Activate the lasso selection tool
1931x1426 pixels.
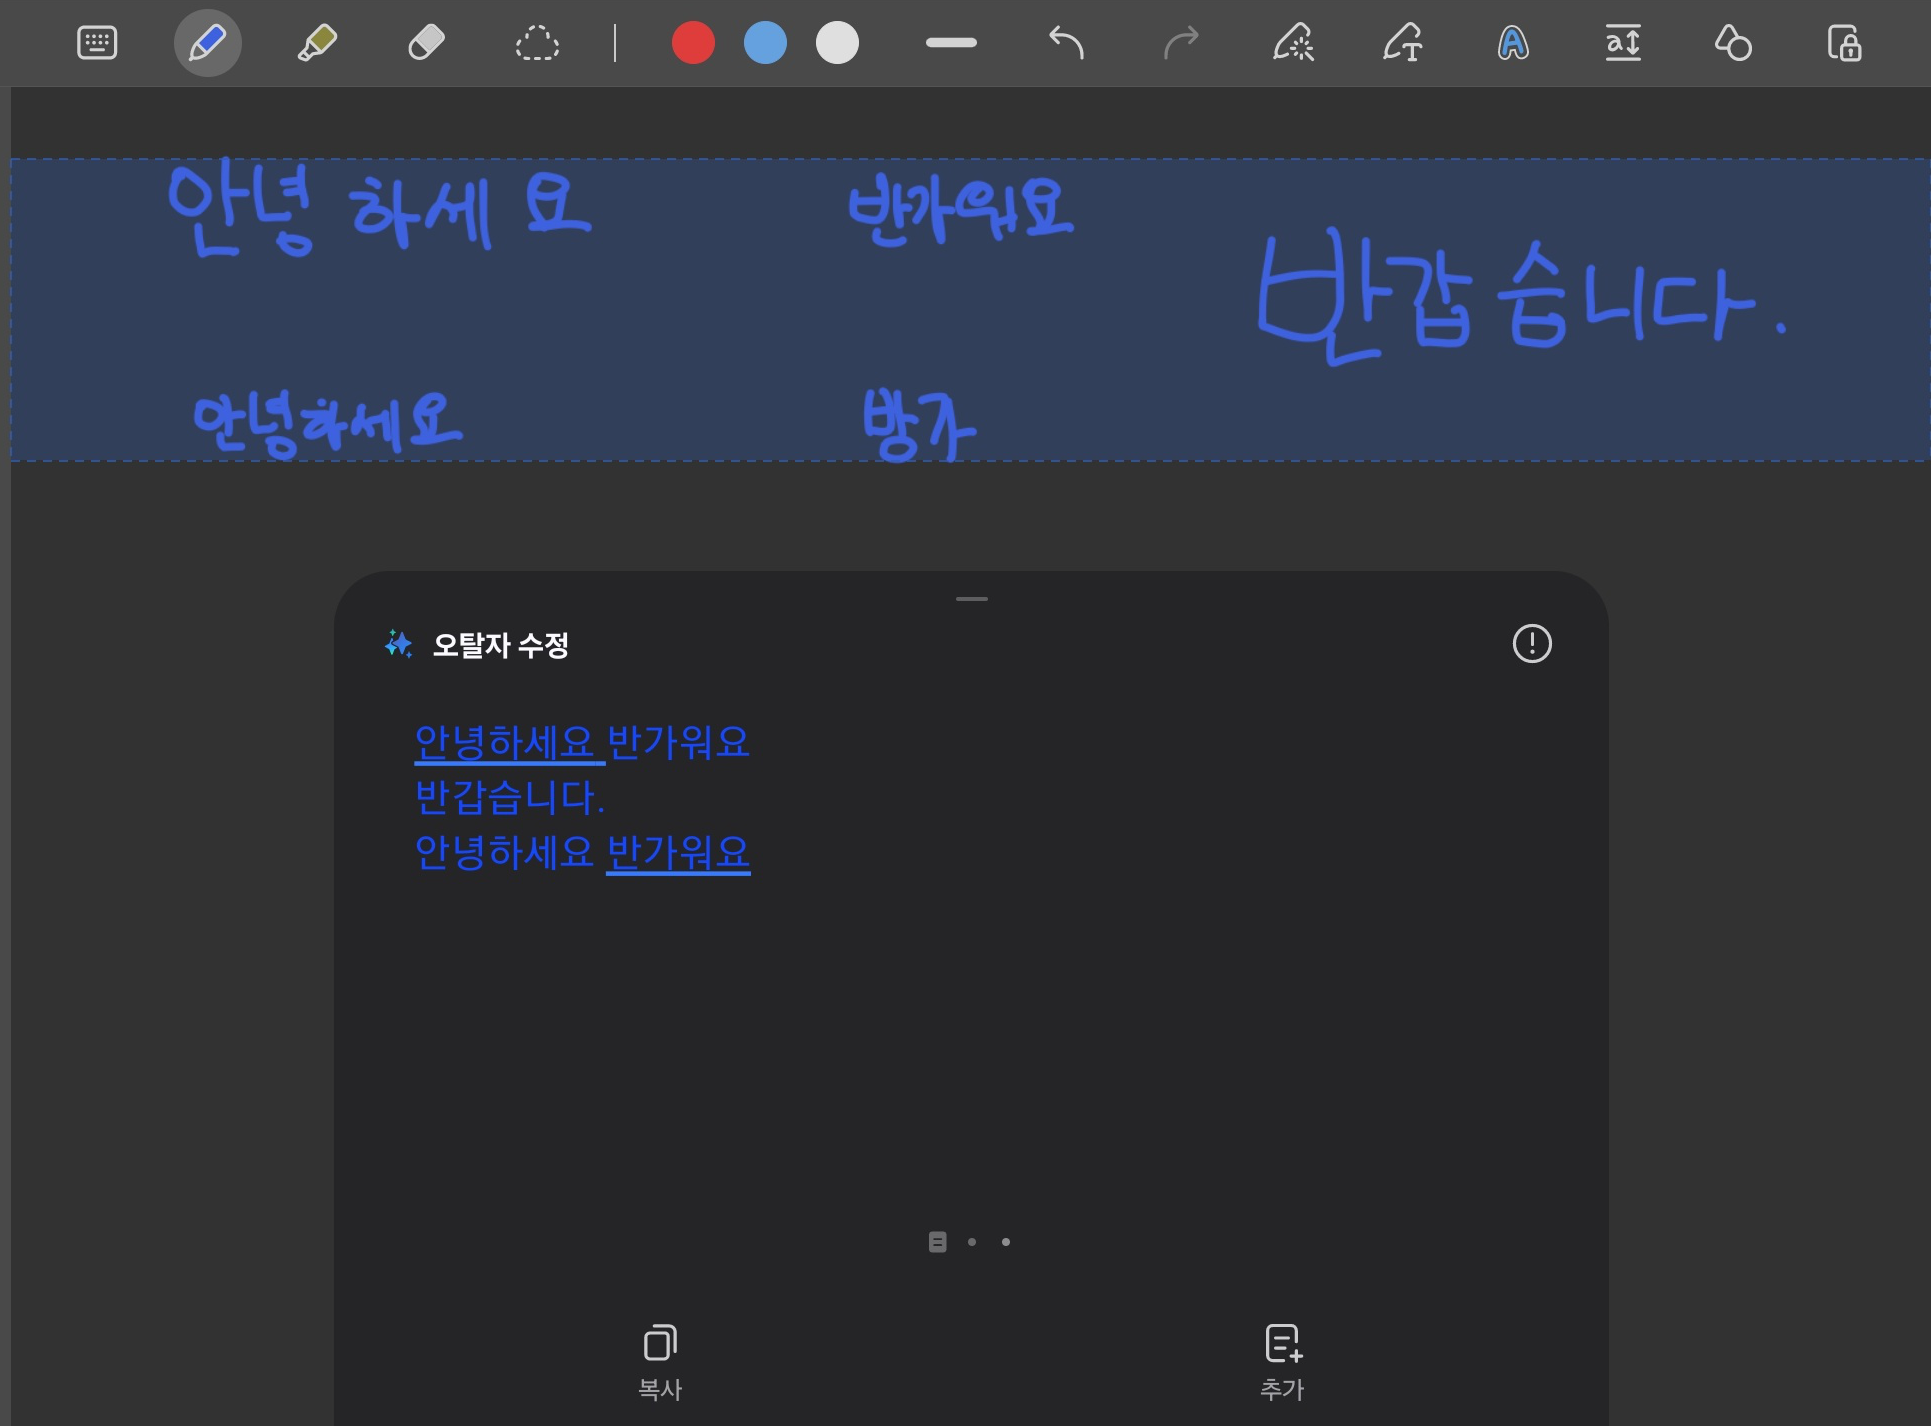[537, 43]
